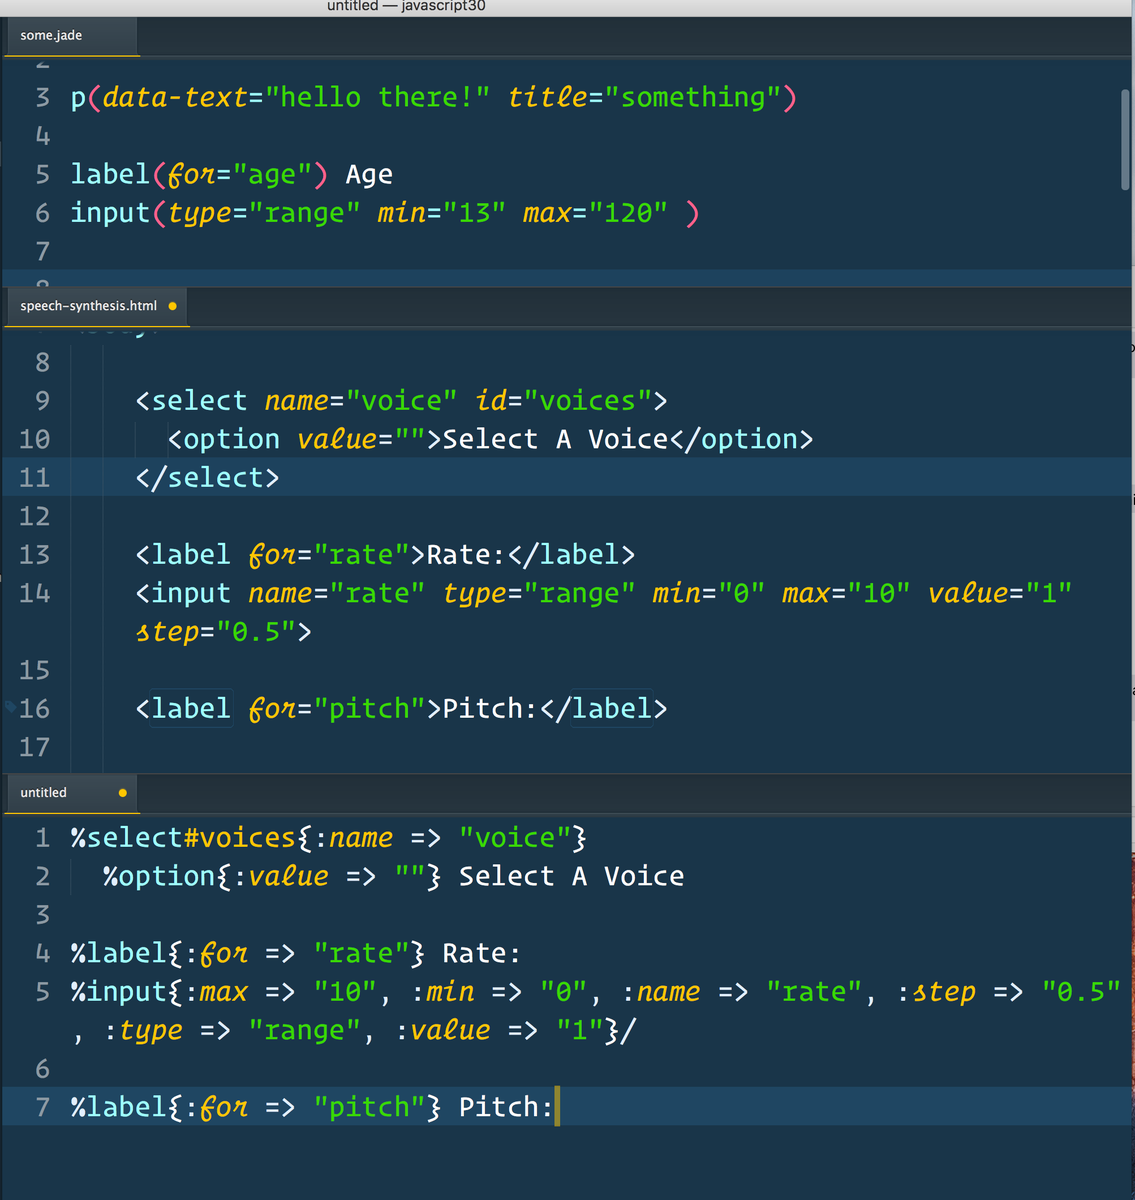The width and height of the screenshot is (1135, 1200).
Task: Select the speech-synthesis.html tab
Action: (88, 306)
